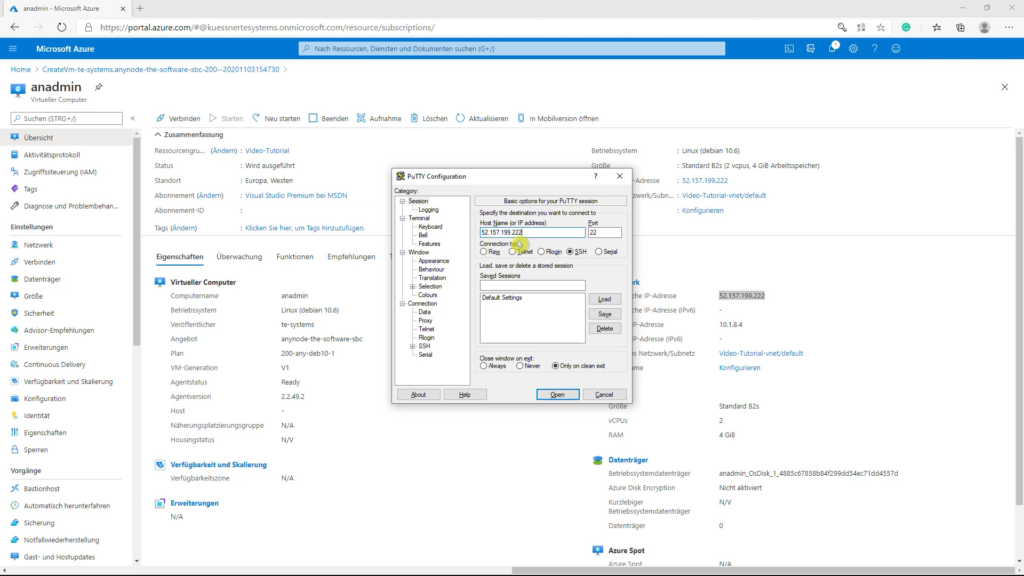Collapse the Connection tree node in PuTTY

(x=403, y=304)
